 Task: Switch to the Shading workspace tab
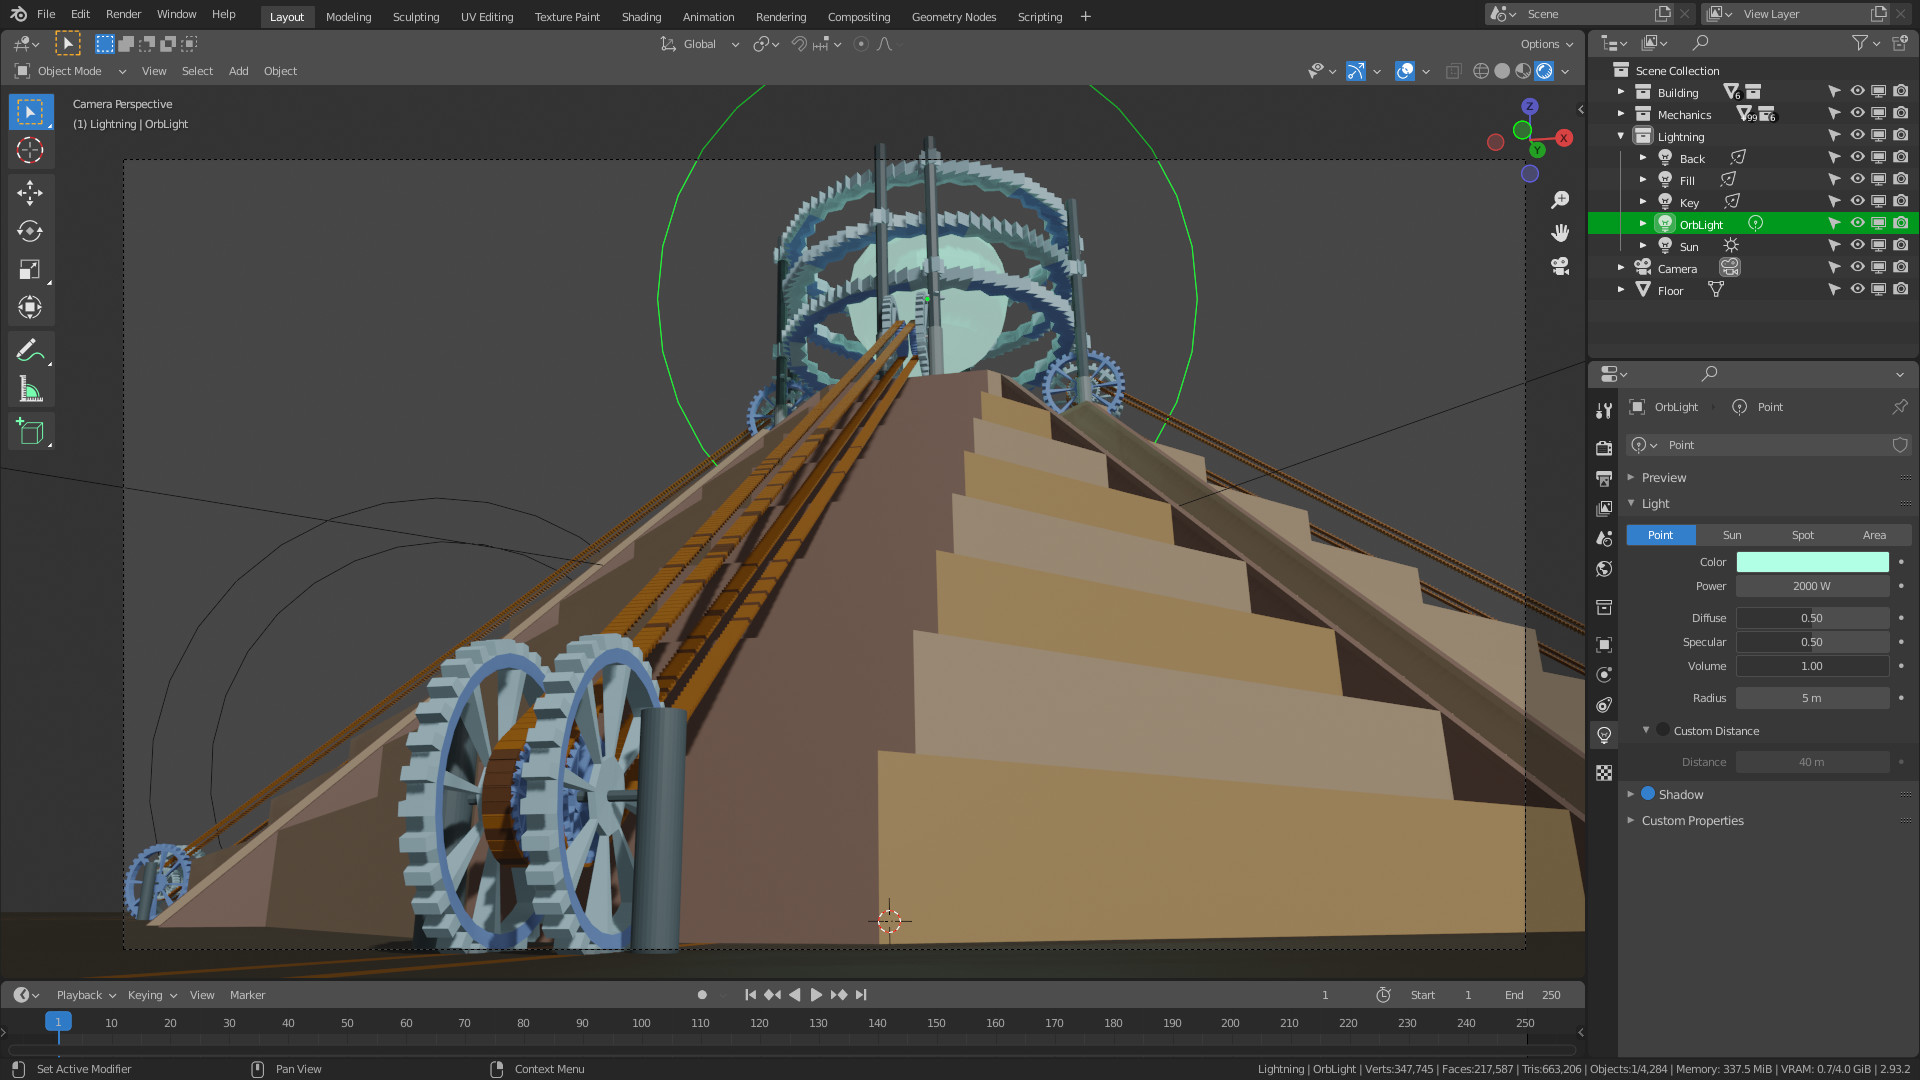pos(641,17)
